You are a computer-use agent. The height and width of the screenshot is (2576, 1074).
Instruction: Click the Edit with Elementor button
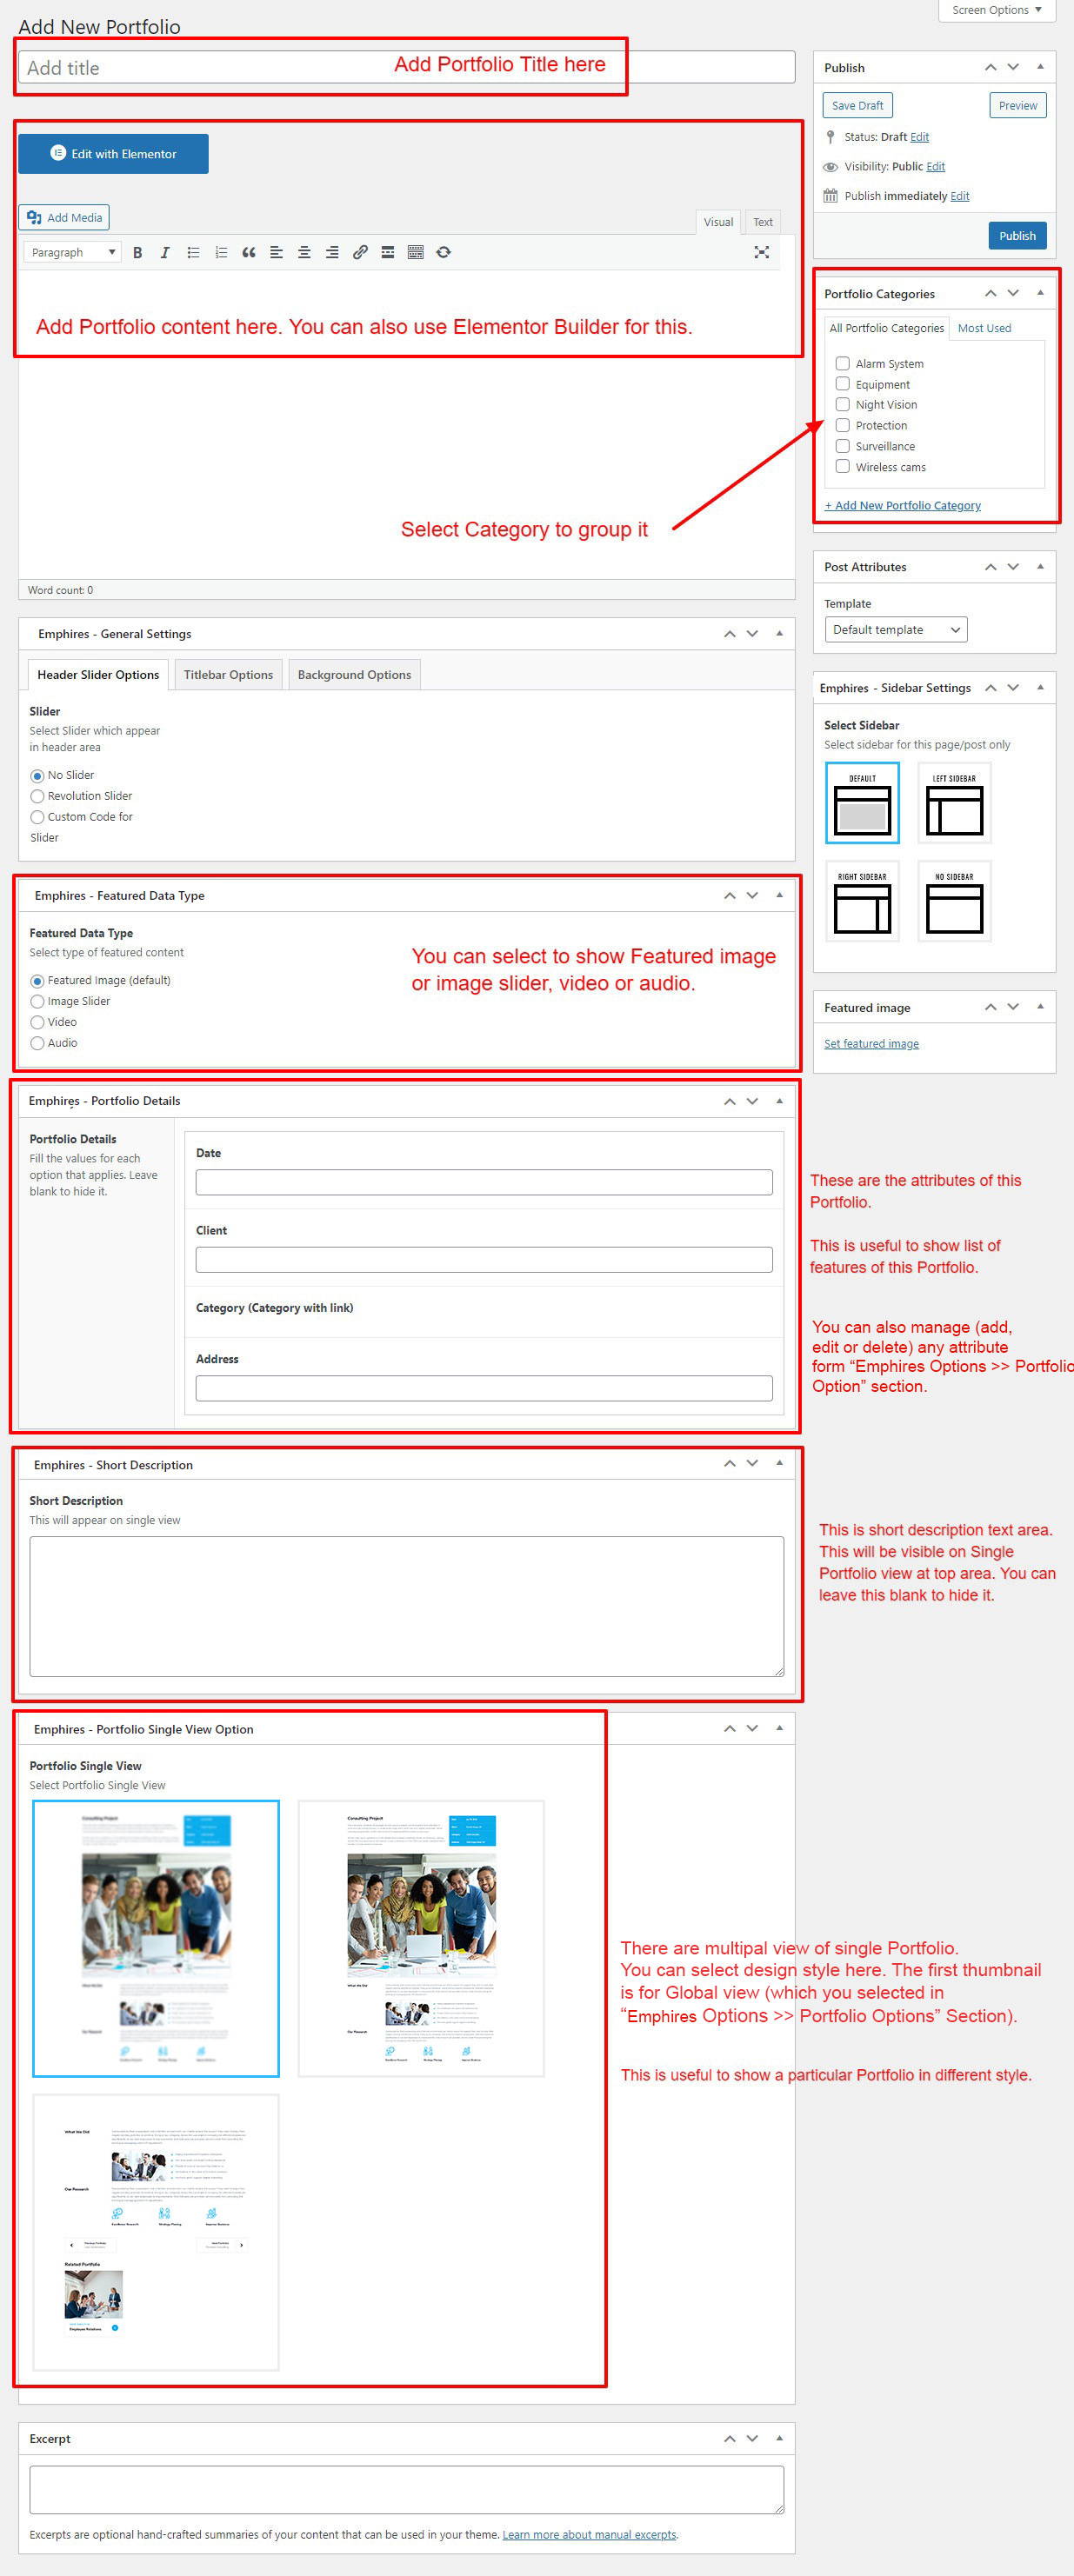point(113,154)
